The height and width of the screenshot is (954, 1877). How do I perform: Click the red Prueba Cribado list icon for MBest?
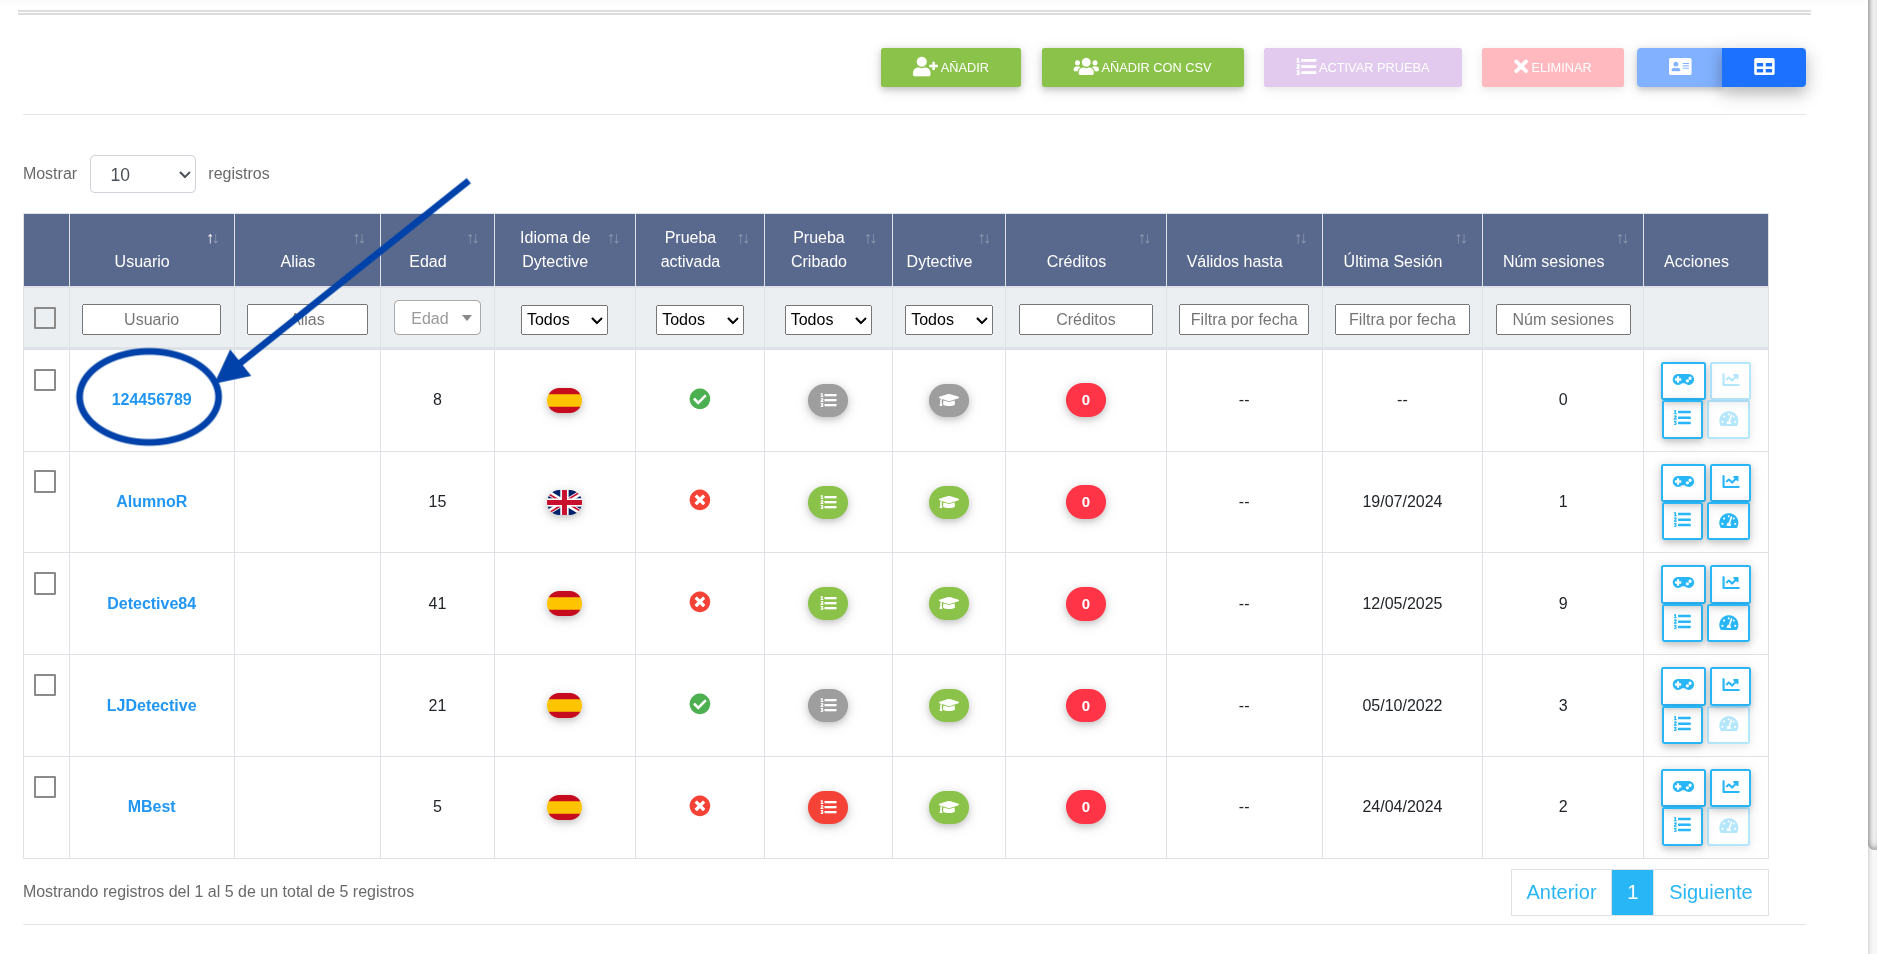828,807
